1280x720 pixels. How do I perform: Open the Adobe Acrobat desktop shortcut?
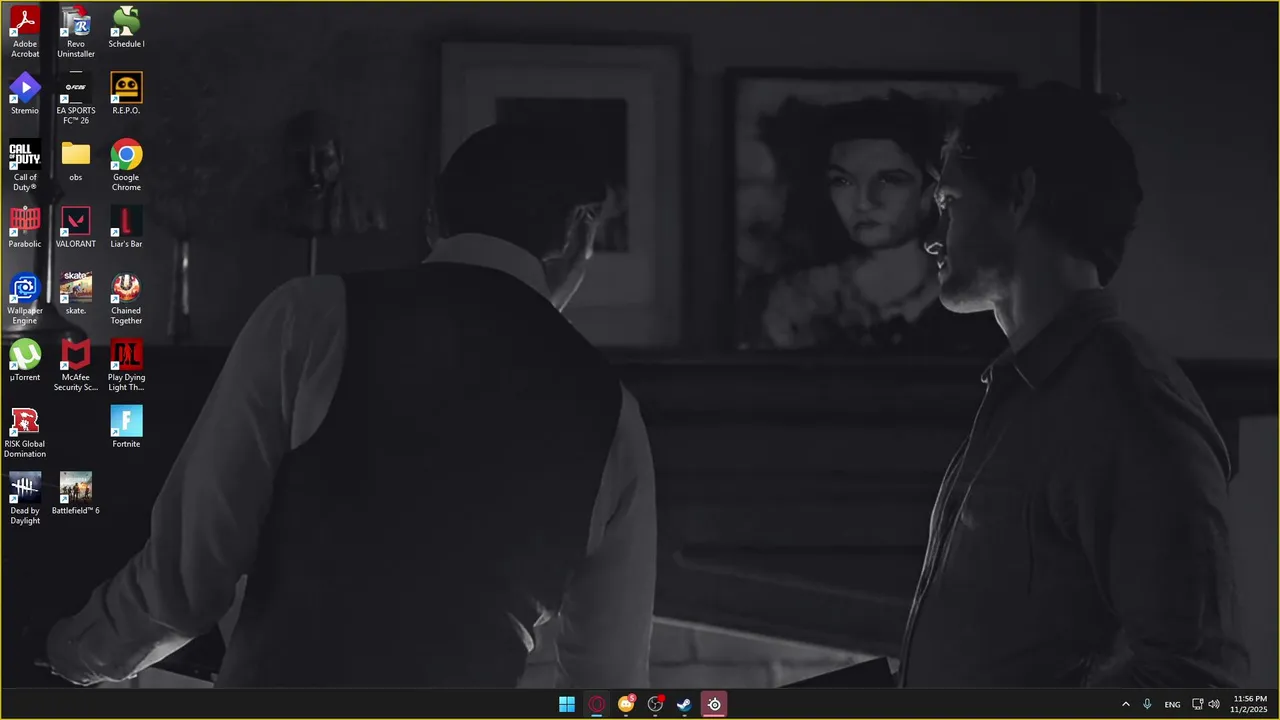click(x=25, y=31)
